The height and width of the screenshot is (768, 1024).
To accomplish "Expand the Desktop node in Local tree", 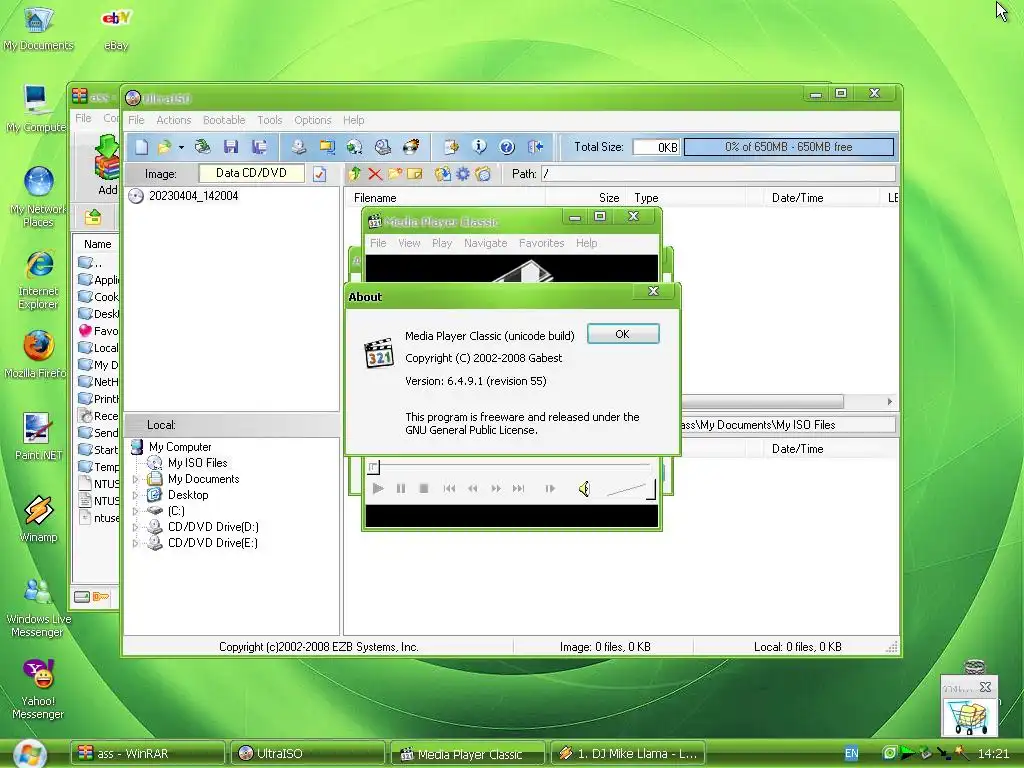I will pyautogui.click(x=136, y=495).
